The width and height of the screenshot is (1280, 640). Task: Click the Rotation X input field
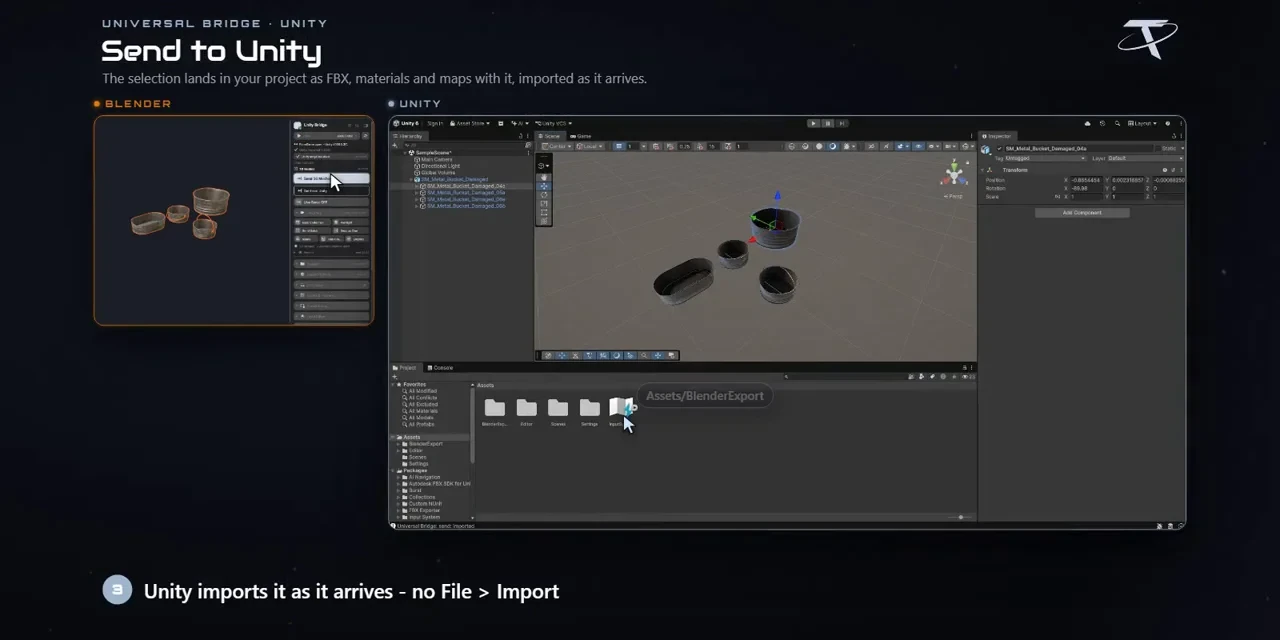(x=1086, y=188)
